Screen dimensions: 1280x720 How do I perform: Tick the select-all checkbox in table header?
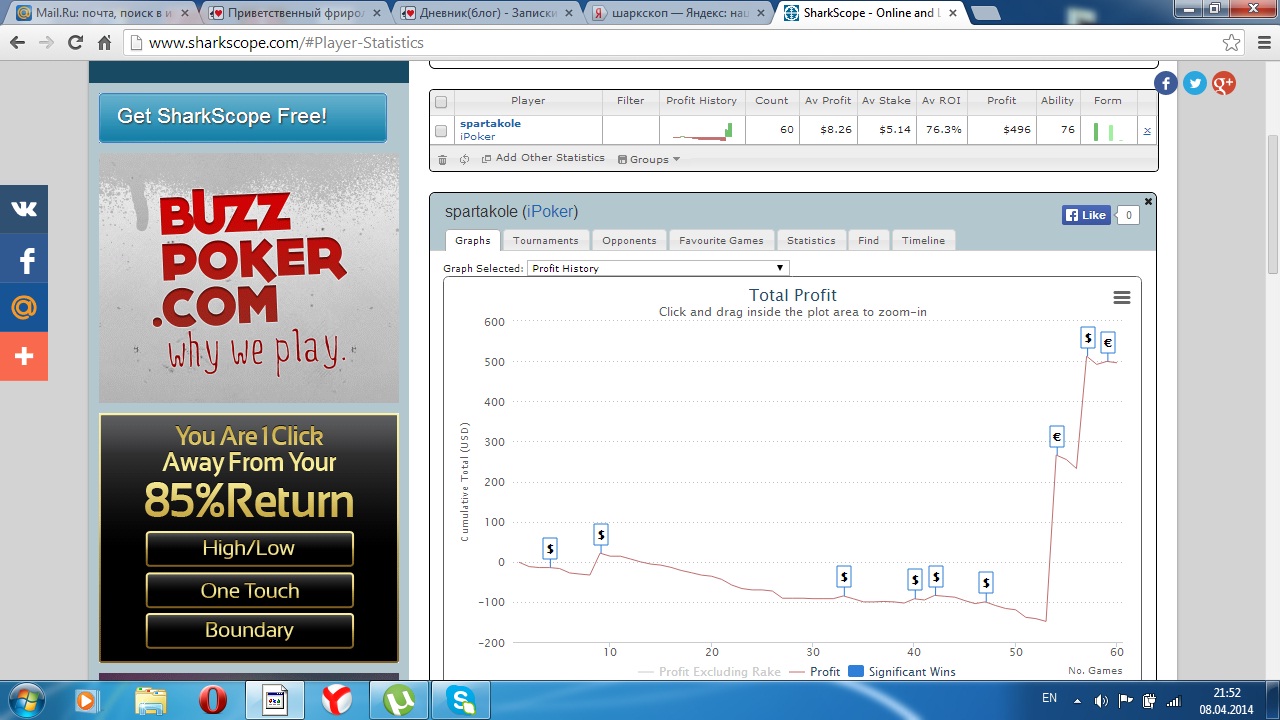click(x=441, y=101)
